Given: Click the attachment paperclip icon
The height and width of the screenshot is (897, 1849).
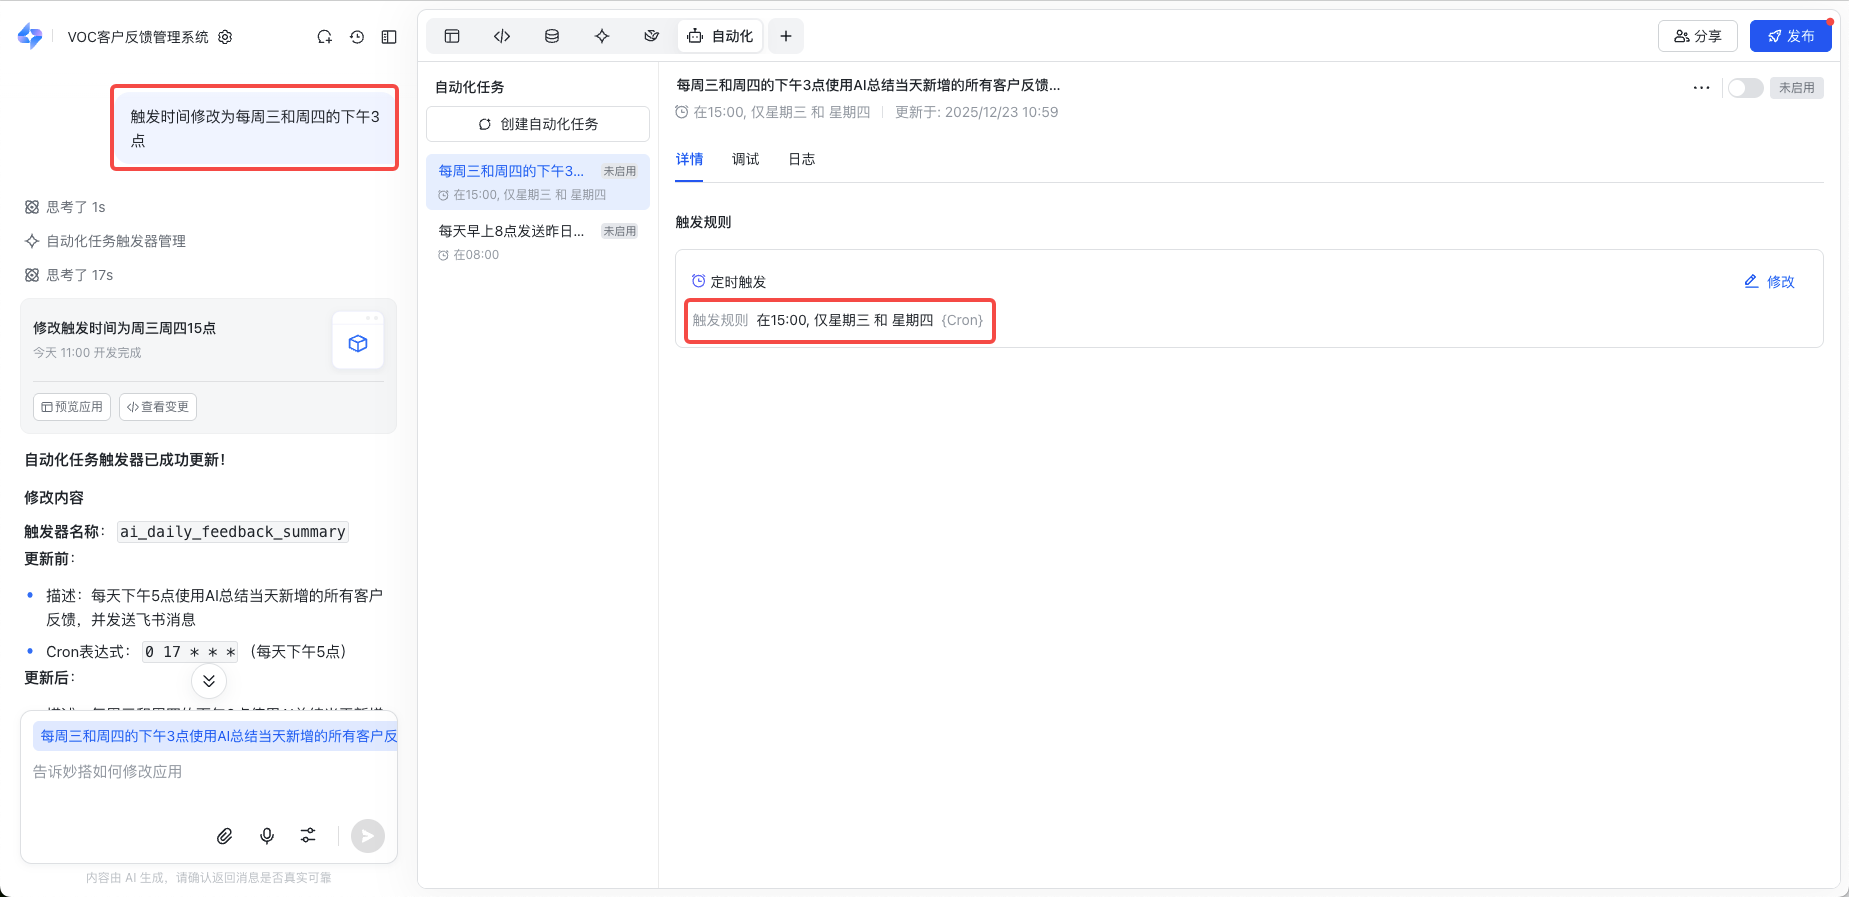Looking at the screenshot, I should coord(225,836).
